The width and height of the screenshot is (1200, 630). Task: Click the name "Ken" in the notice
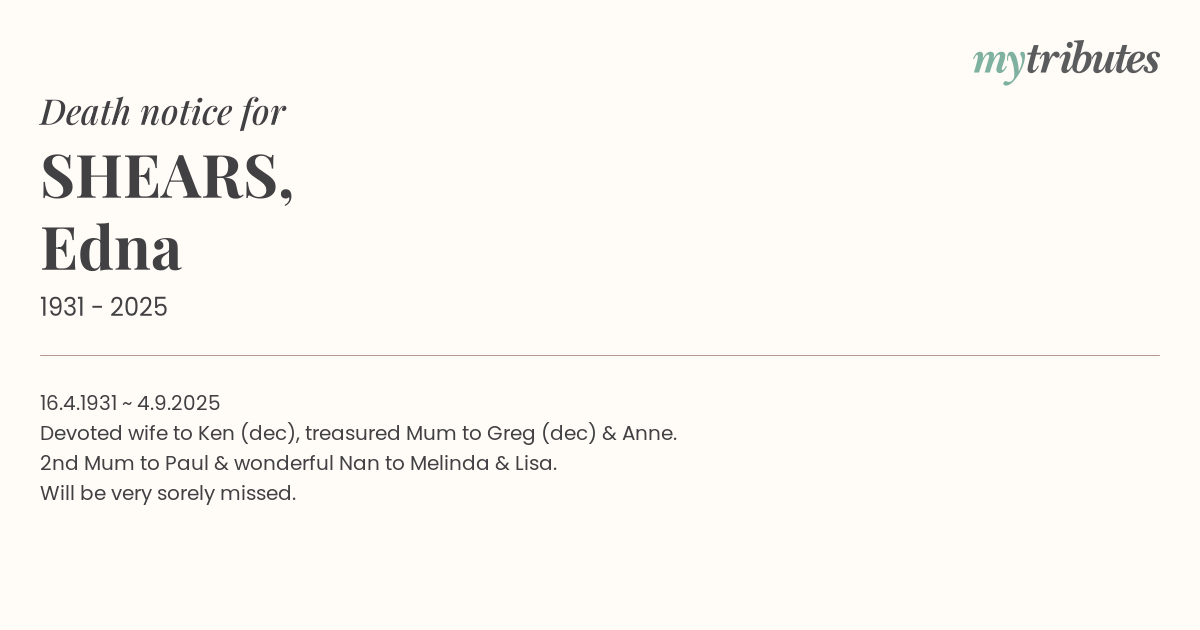(x=215, y=433)
